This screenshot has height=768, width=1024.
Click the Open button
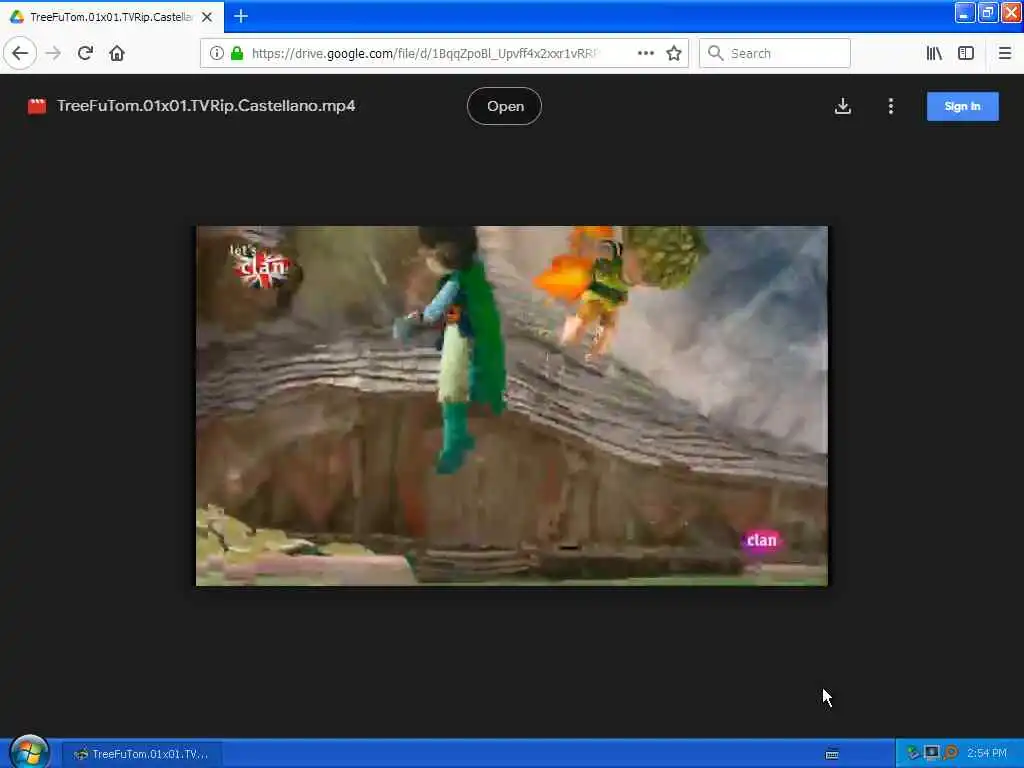[x=504, y=106]
